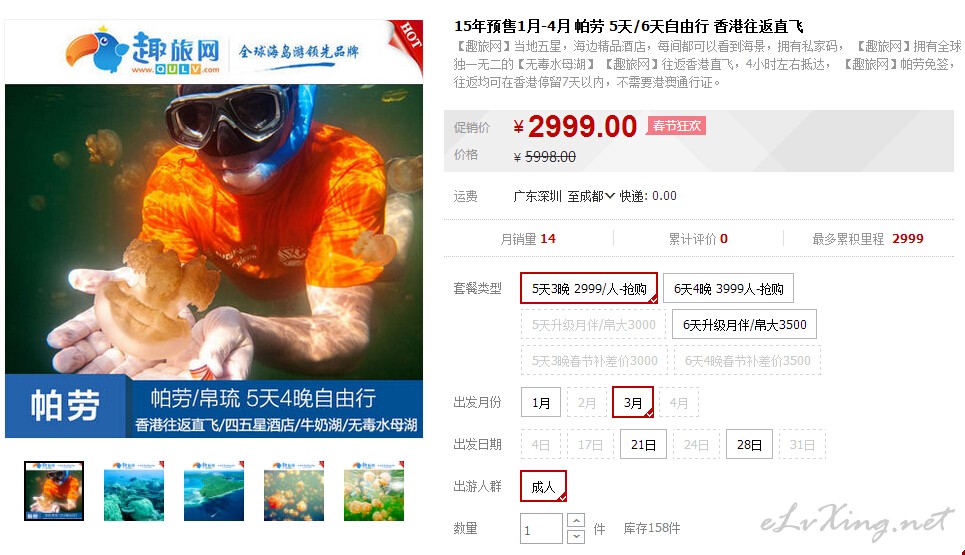Click the 趣旅网 toucan logo
The width and height of the screenshot is (965, 555).
point(143,50)
